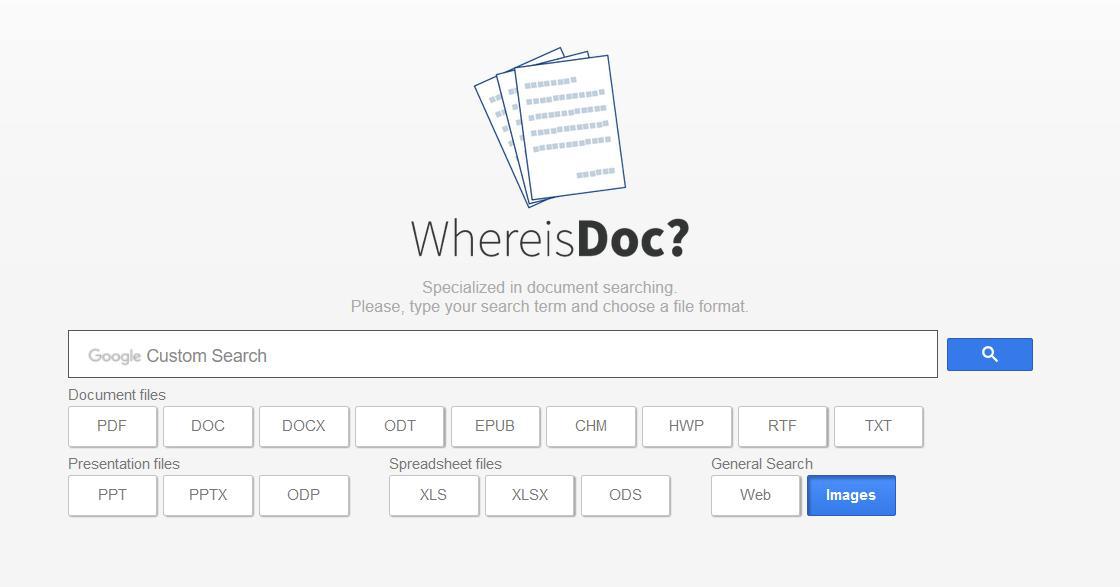
Task: Click the 'Spreadsheet files' label
Action: click(x=446, y=464)
